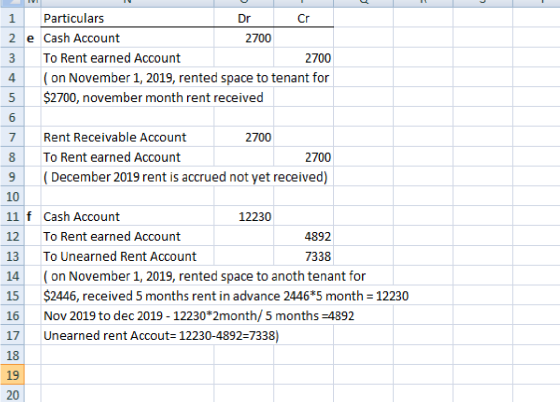The width and height of the screenshot is (560, 402).
Task: Select the 'To Unearned Rent Account' cell
Action: click(128, 256)
